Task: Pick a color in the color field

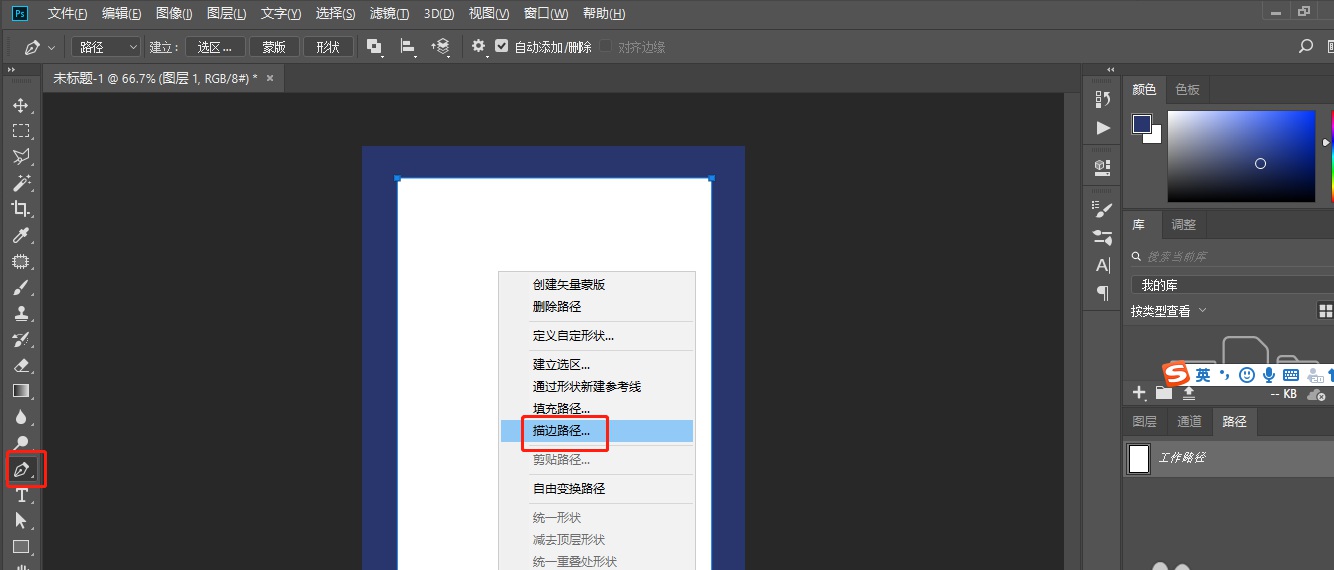Action: pos(1241,156)
